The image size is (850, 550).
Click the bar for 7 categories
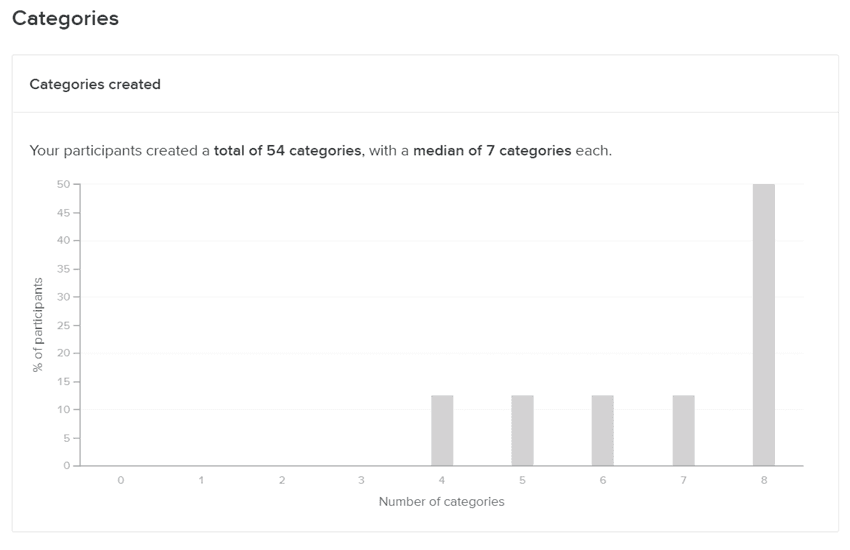[x=683, y=430]
